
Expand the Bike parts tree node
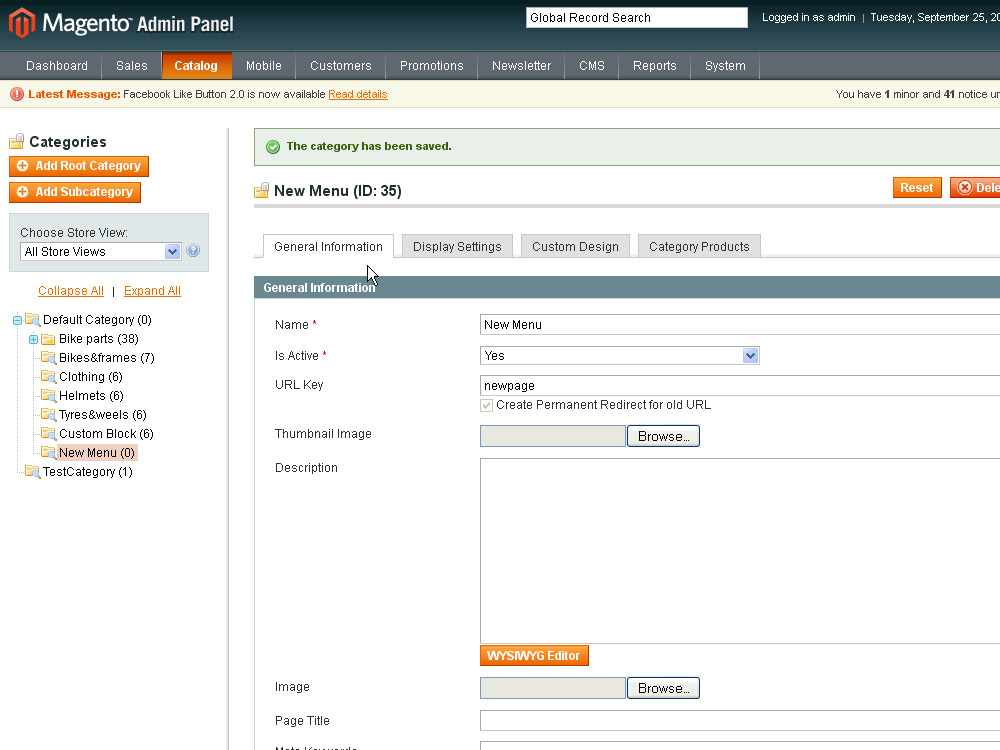point(33,339)
